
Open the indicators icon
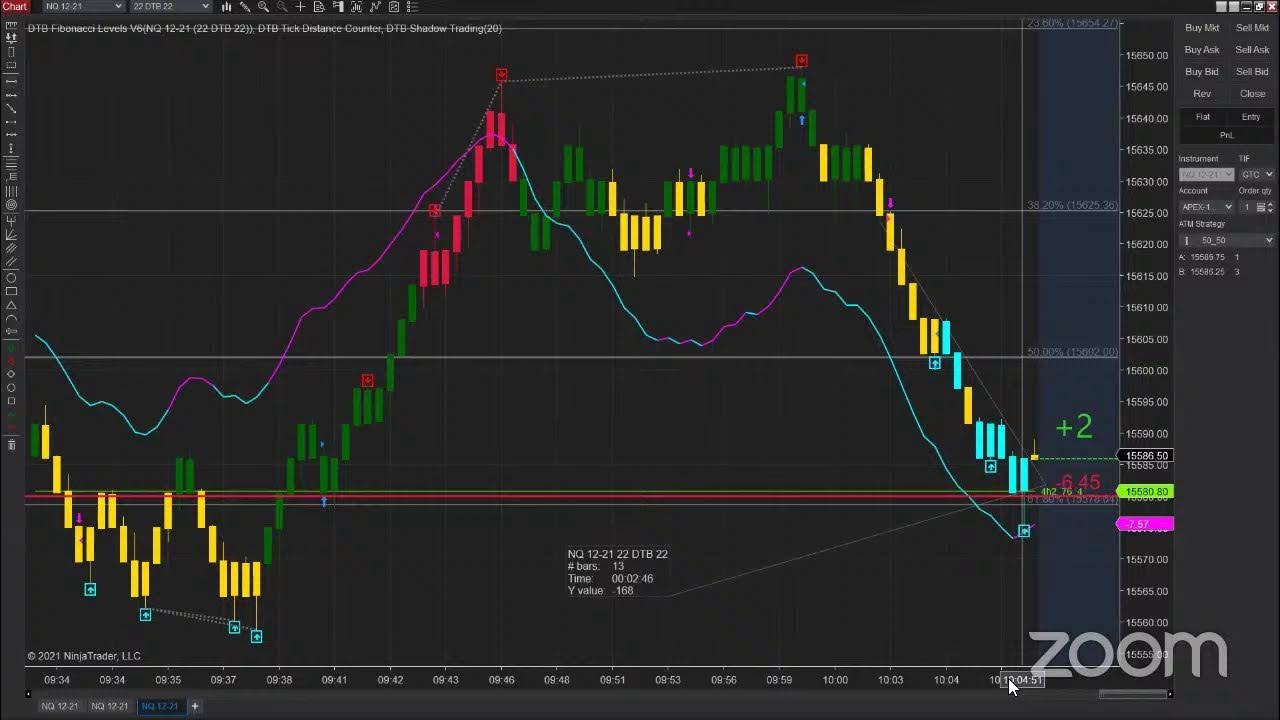tap(357, 7)
